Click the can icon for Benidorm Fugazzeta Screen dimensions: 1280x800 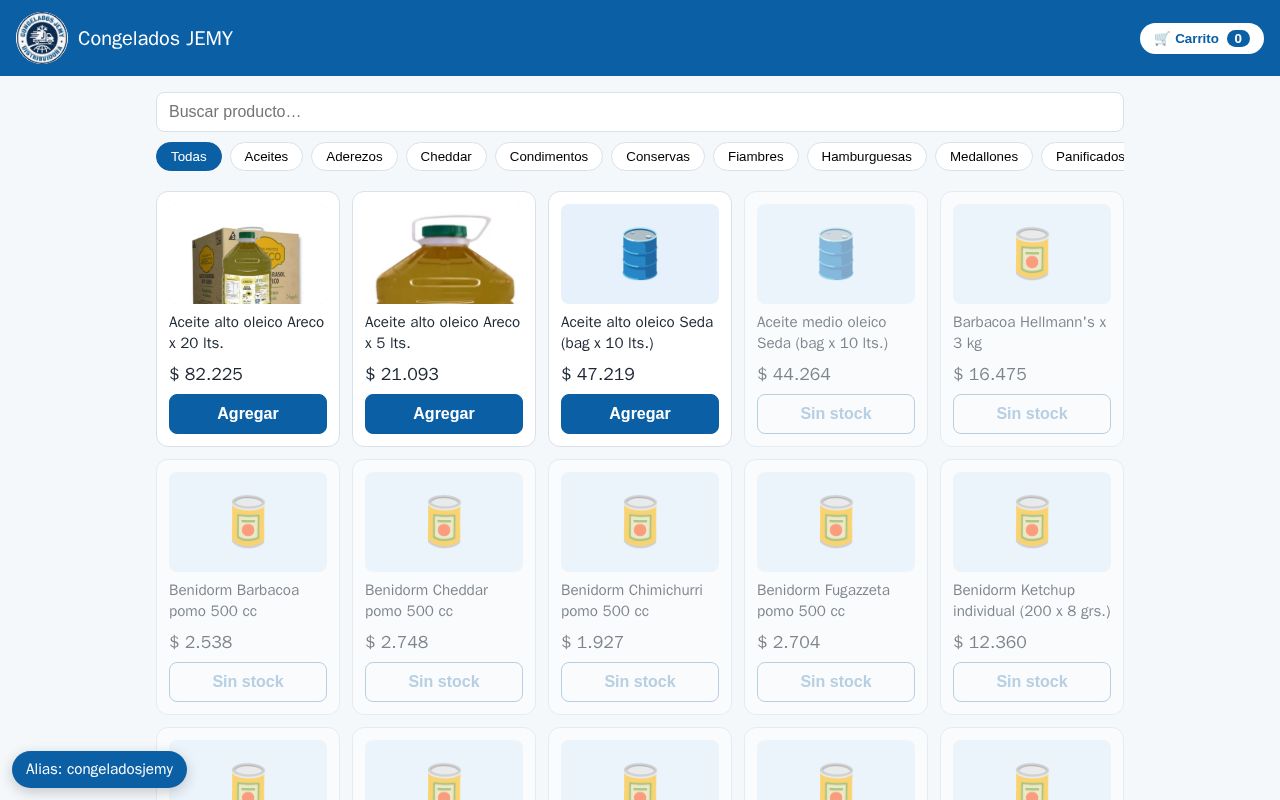836,522
